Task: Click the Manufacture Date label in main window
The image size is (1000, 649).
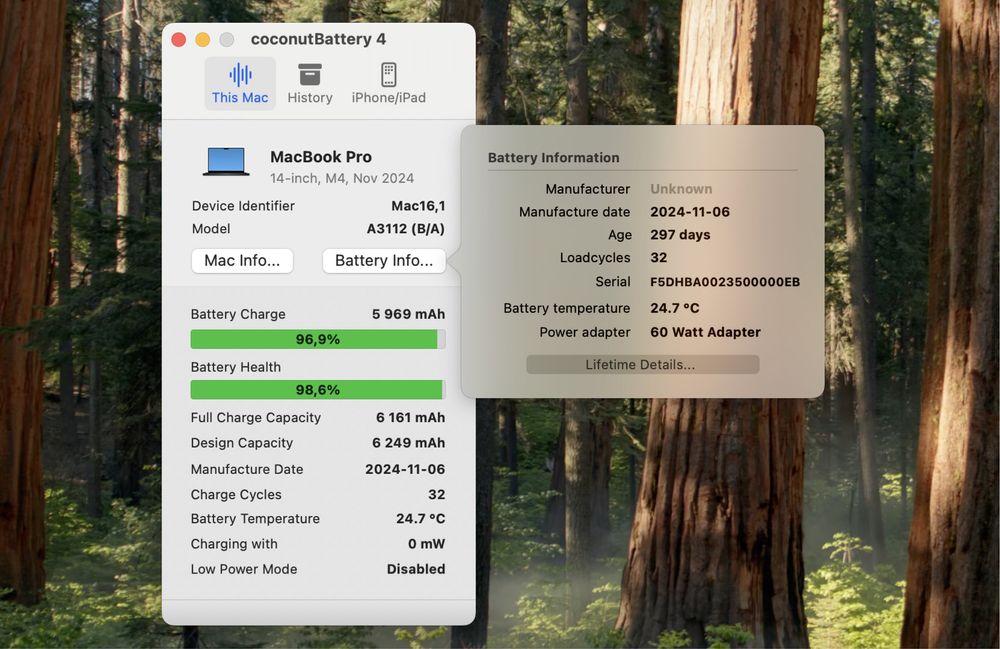Action: 247,469
